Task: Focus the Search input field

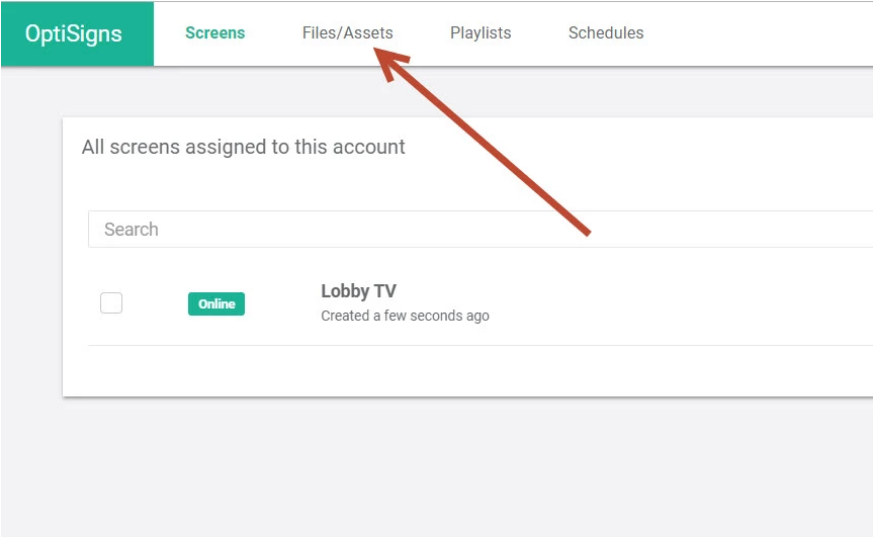Action: (x=480, y=229)
